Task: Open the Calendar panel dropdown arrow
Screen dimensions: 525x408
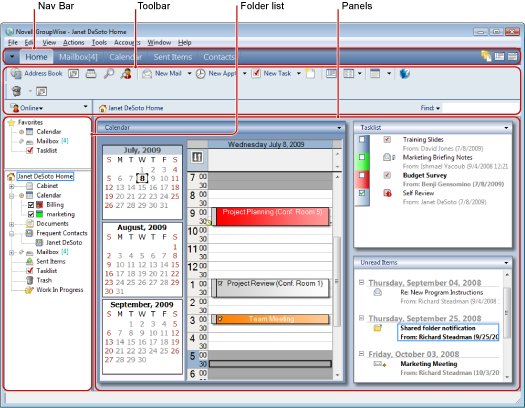Action: tap(339, 128)
